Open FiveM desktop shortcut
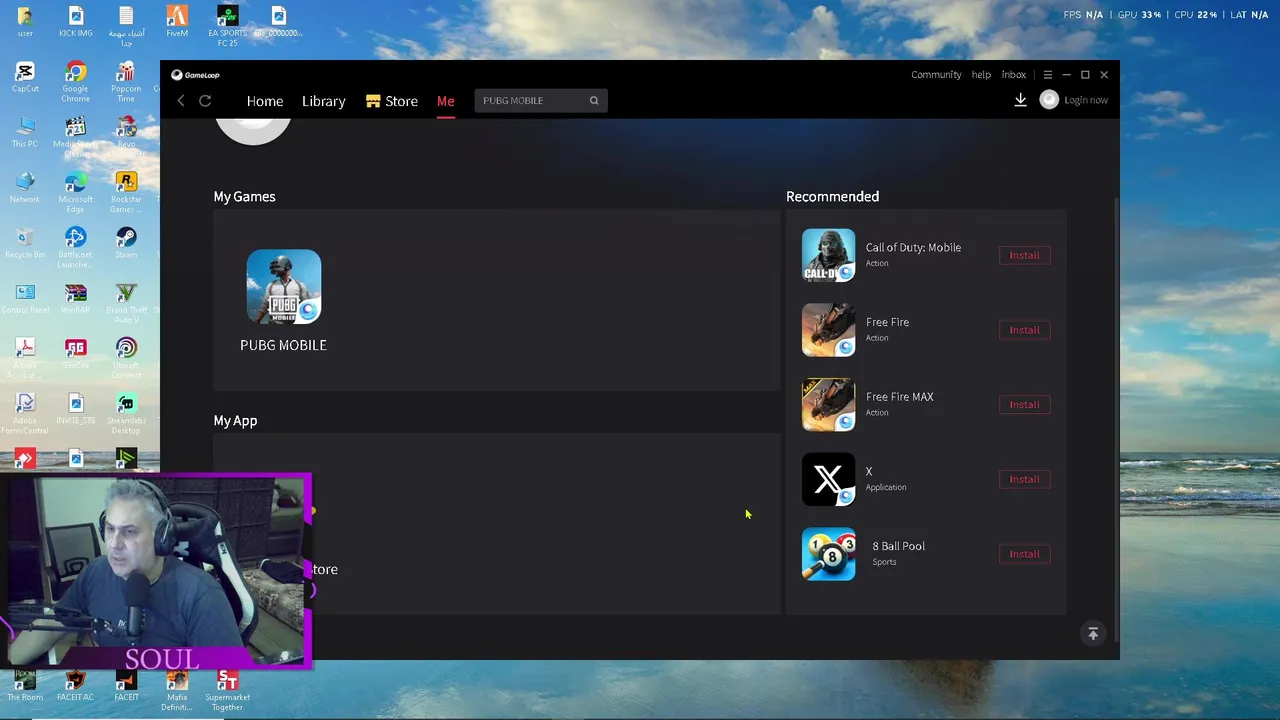This screenshot has width=1280, height=720. tap(177, 21)
